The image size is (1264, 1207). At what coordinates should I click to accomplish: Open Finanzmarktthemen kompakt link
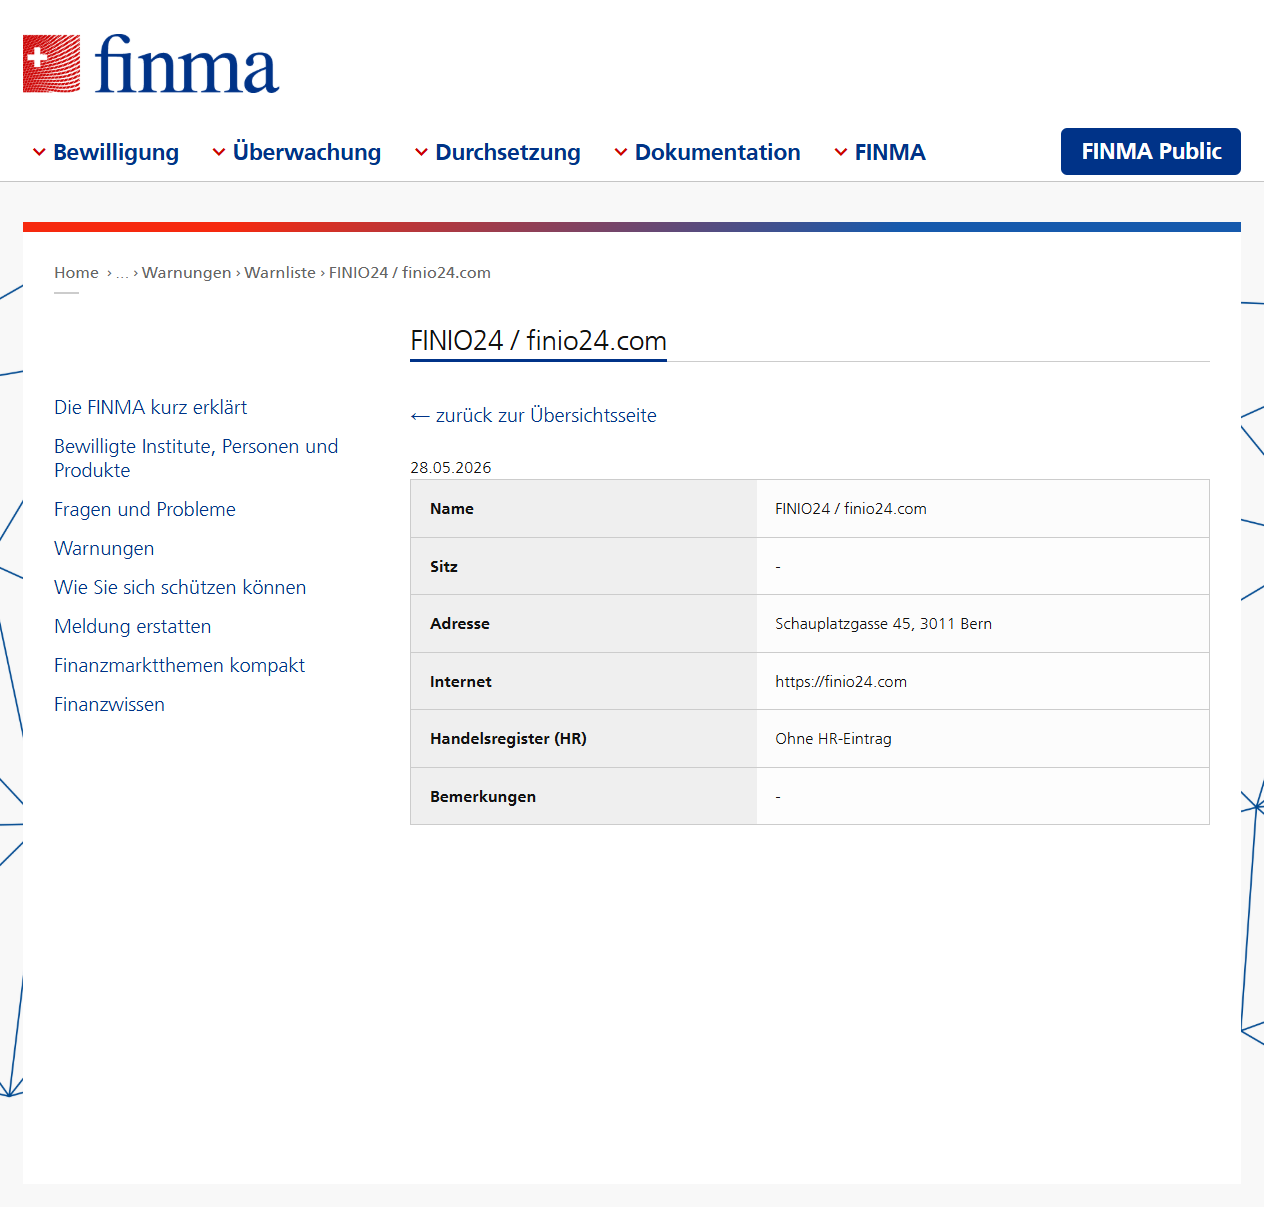click(x=179, y=665)
